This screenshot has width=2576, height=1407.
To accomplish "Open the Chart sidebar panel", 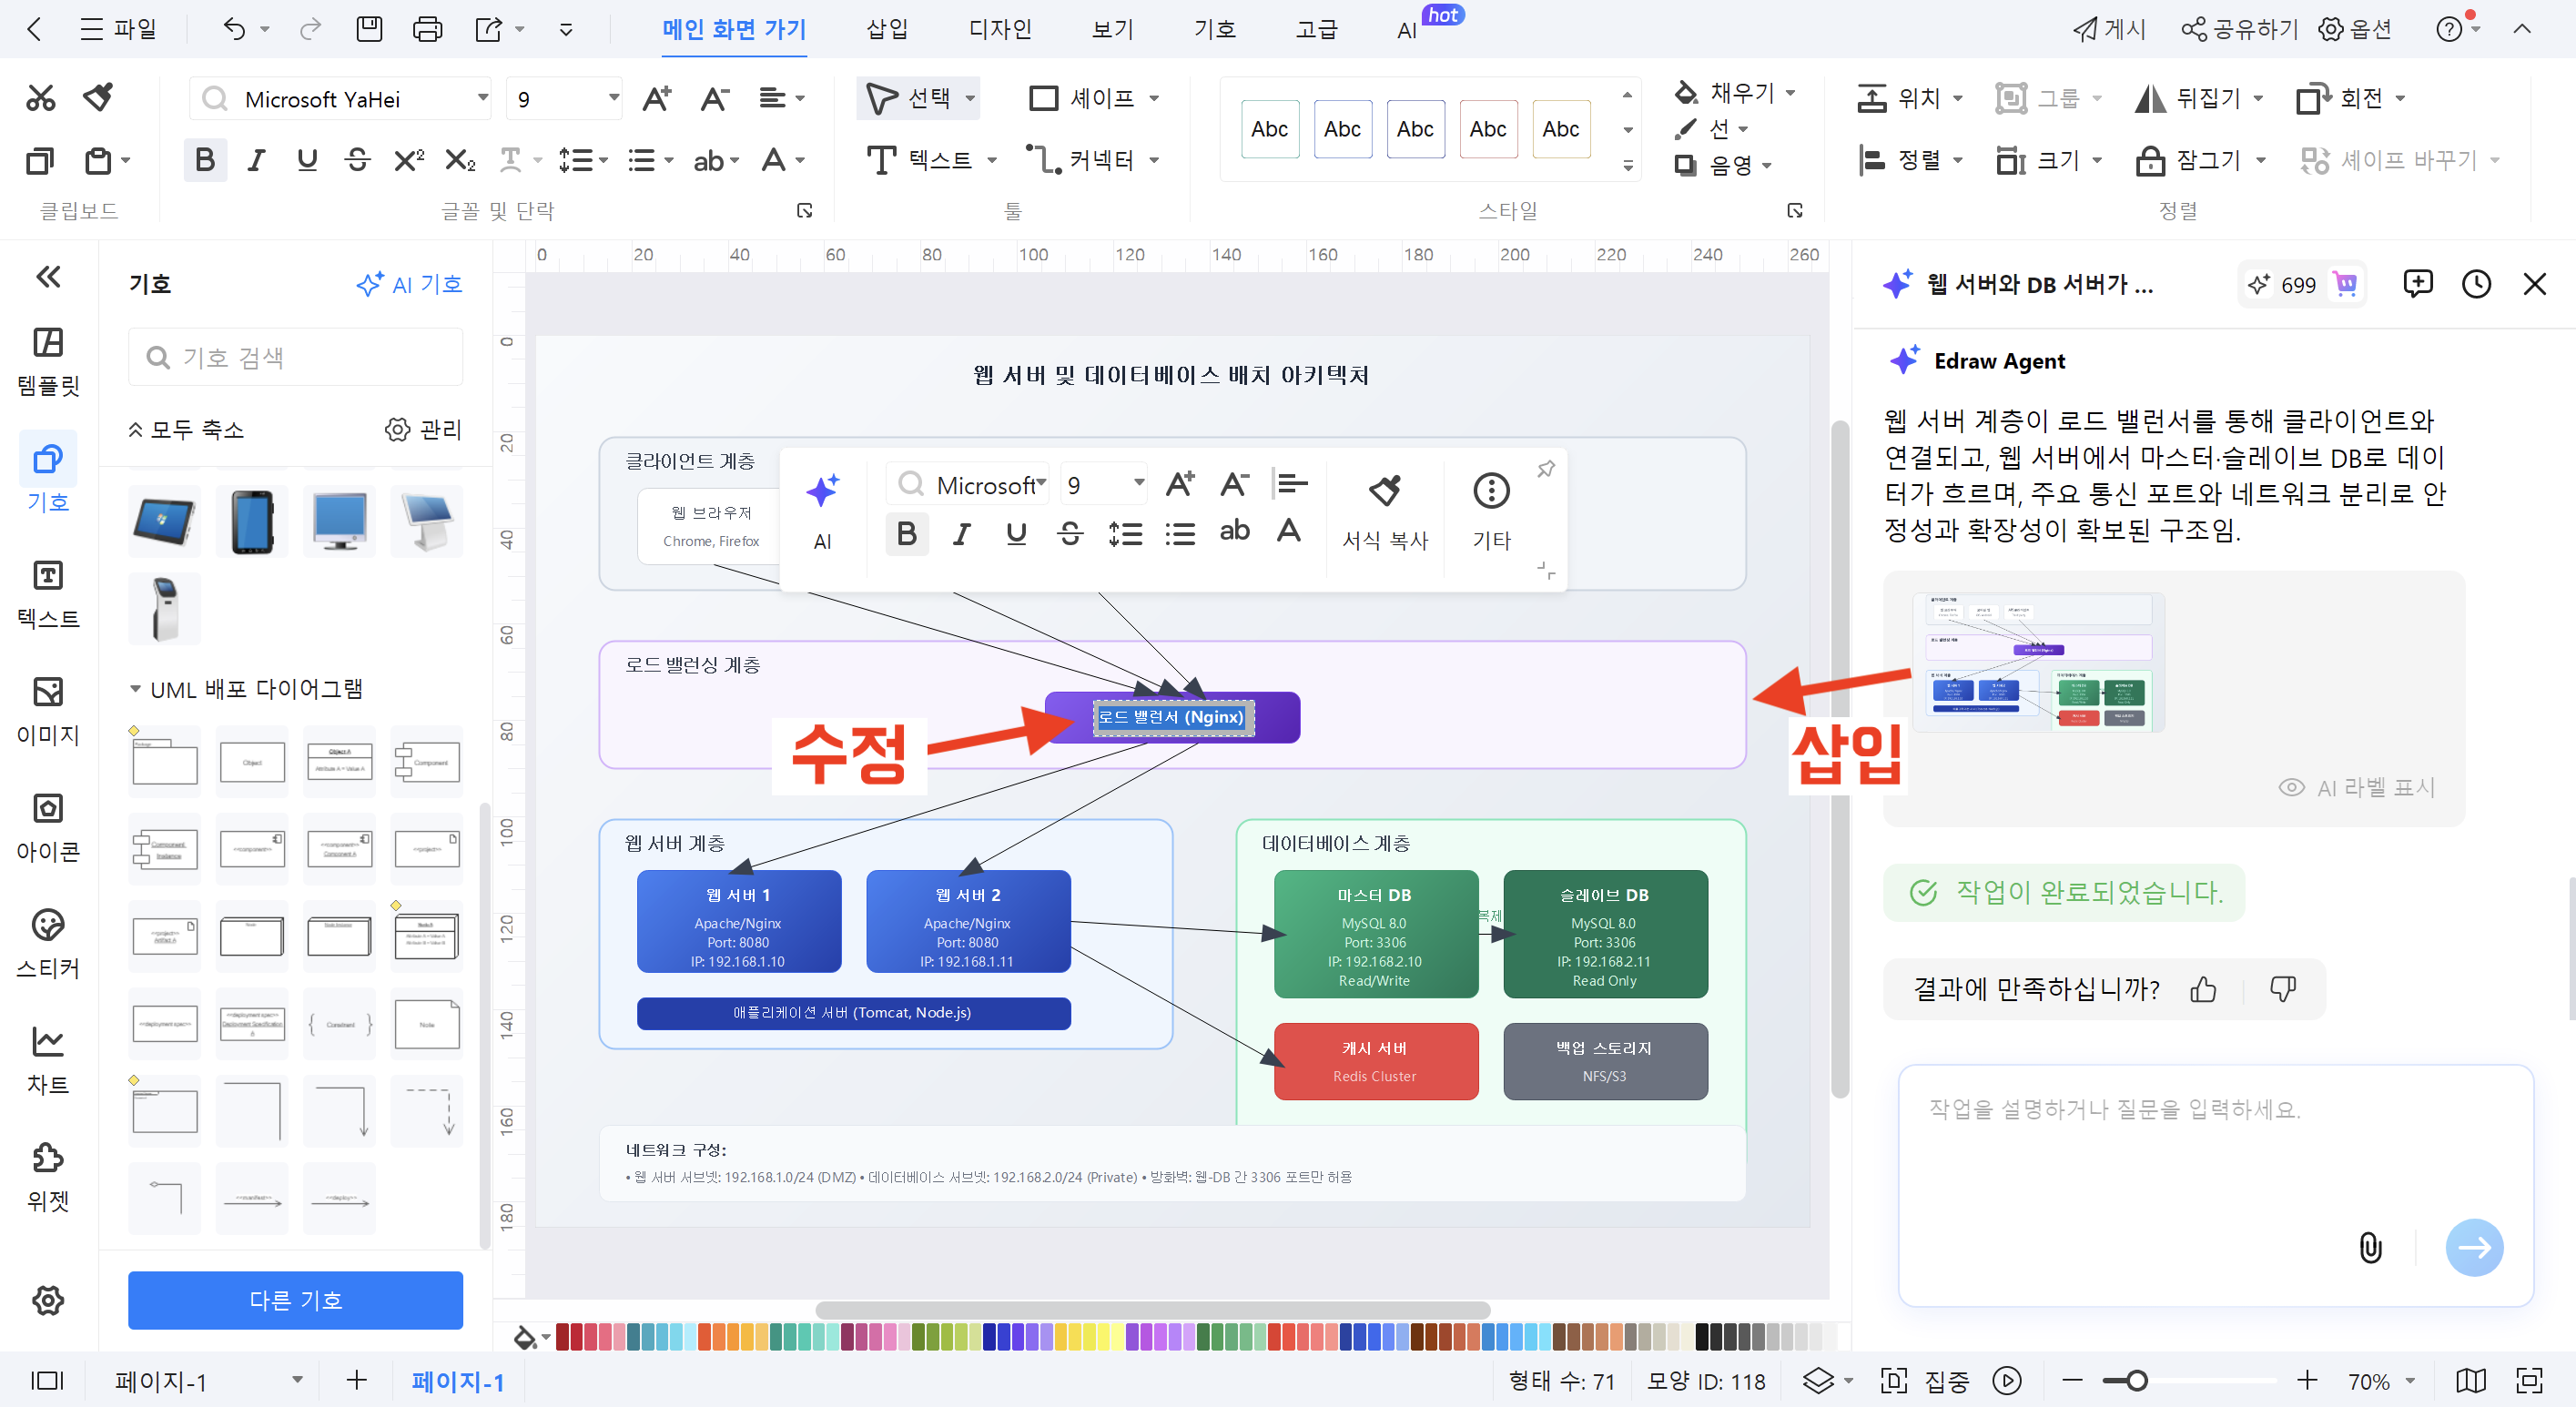I will pos(48,1058).
